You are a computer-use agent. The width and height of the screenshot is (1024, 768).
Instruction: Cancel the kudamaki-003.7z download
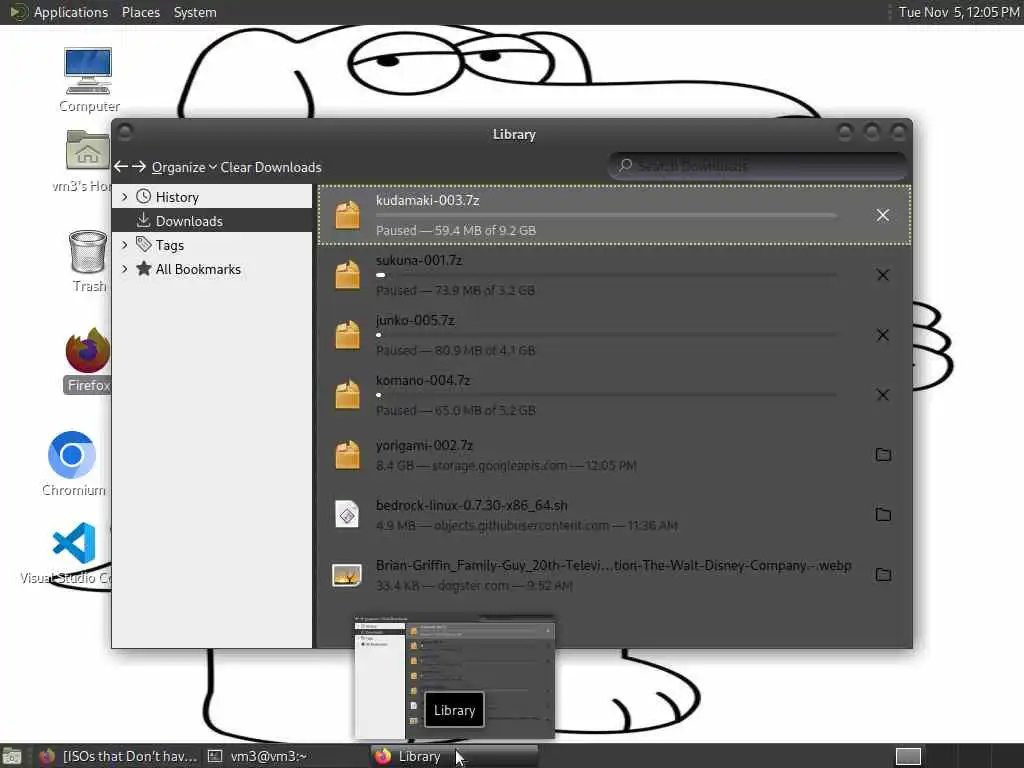pyautogui.click(x=882, y=216)
